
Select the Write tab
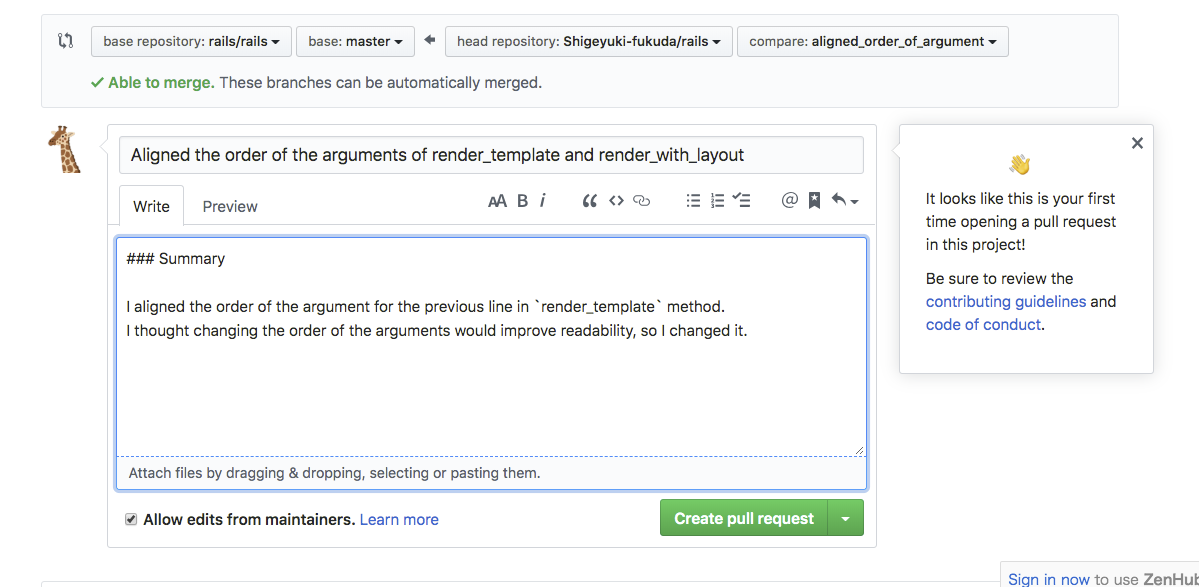[152, 206]
